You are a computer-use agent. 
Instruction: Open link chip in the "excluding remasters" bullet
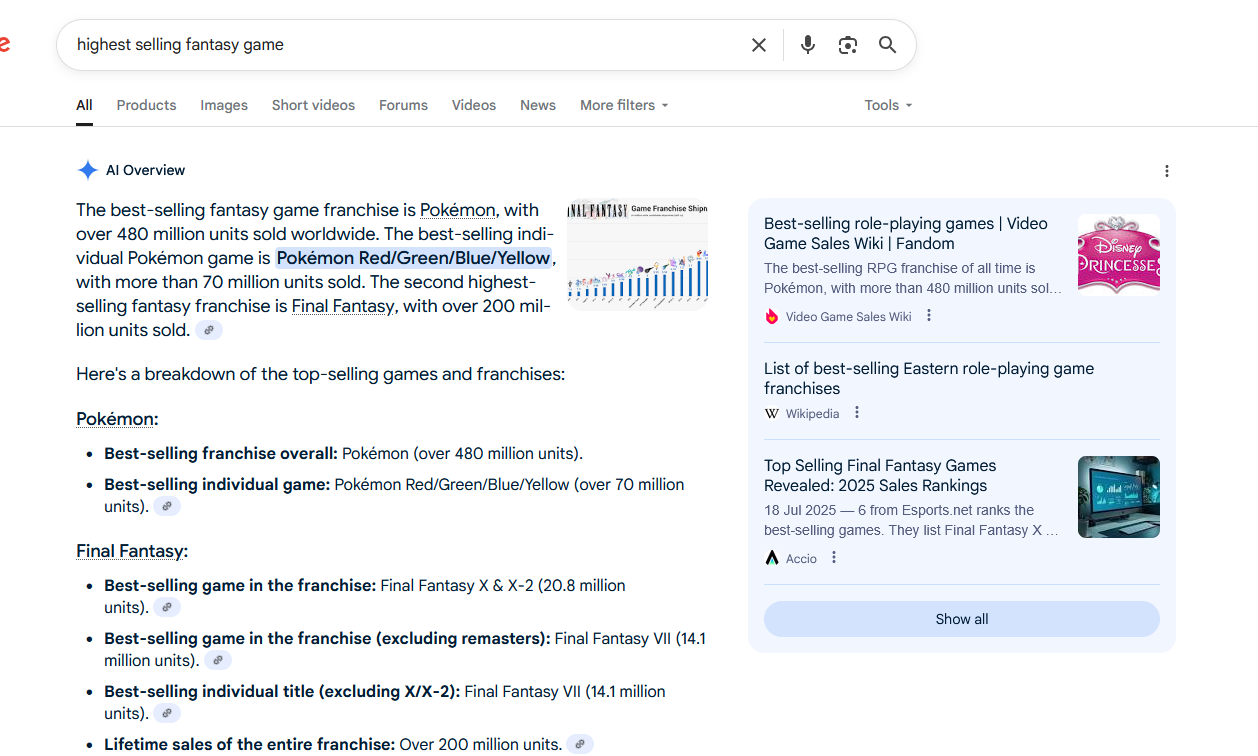pyautogui.click(x=218, y=660)
